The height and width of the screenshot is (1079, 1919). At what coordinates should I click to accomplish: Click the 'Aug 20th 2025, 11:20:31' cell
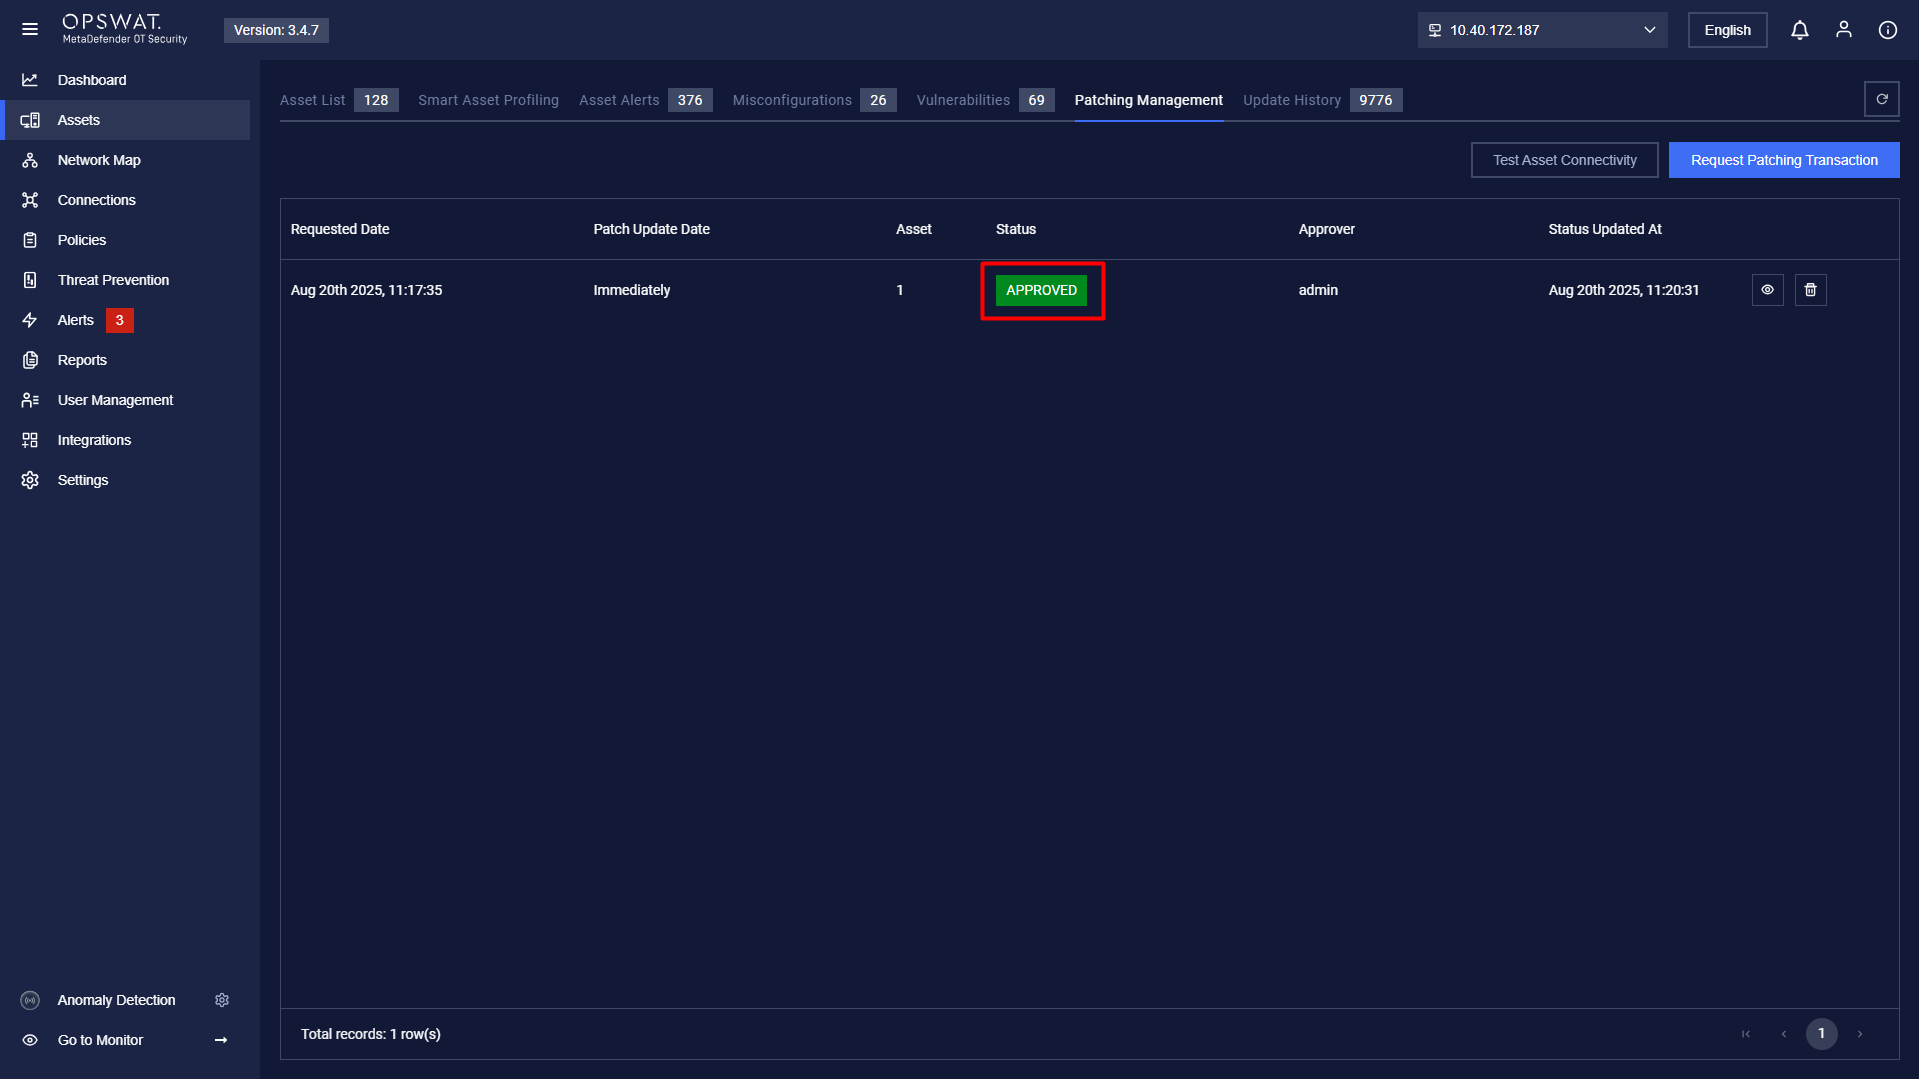pos(1623,290)
